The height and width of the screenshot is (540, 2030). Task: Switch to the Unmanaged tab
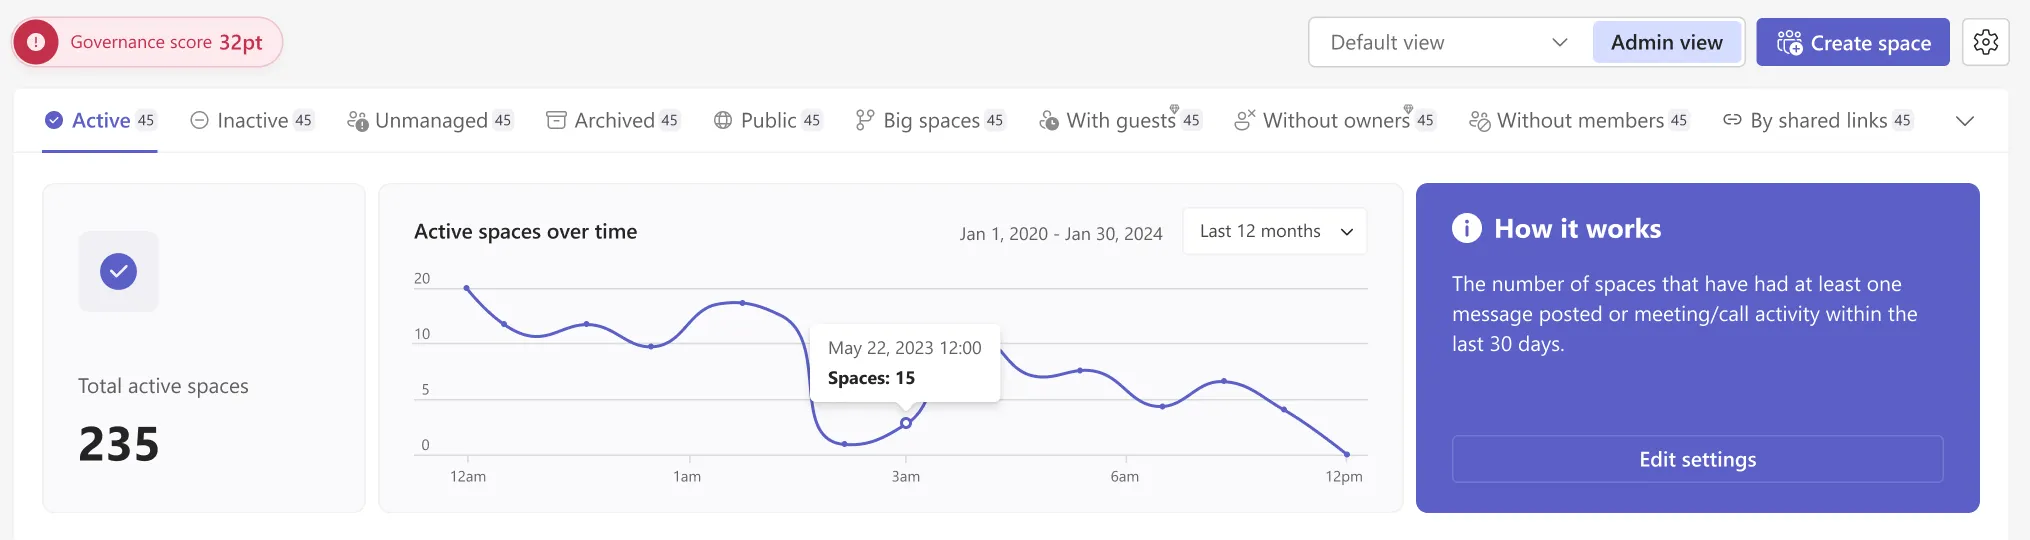tap(429, 120)
